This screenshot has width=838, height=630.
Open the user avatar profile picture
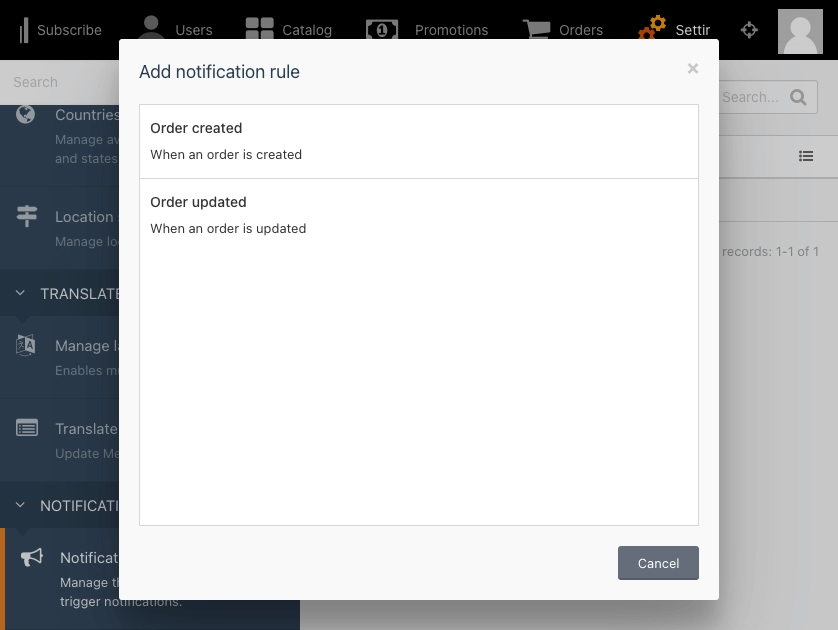click(800, 32)
